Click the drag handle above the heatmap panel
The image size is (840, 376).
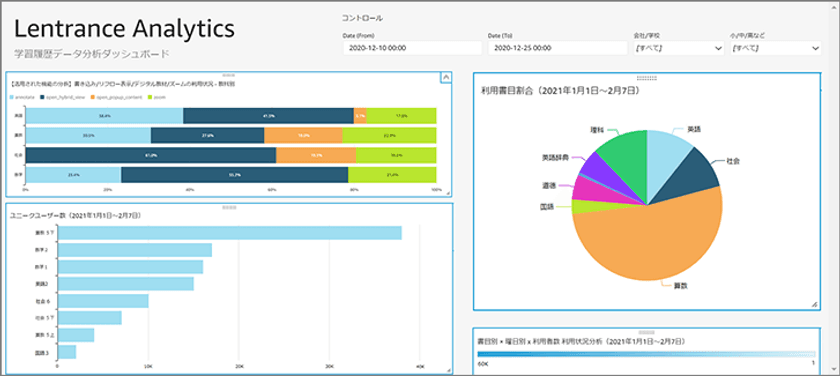point(647,333)
